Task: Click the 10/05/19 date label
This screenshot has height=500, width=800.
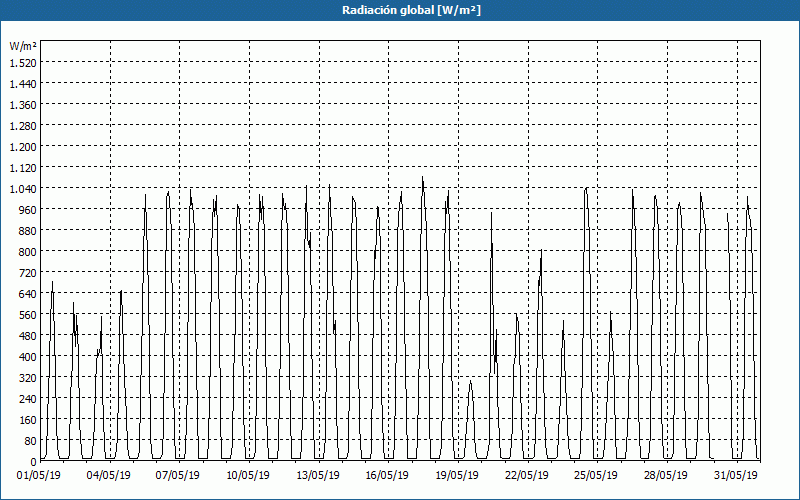Action: point(248,475)
